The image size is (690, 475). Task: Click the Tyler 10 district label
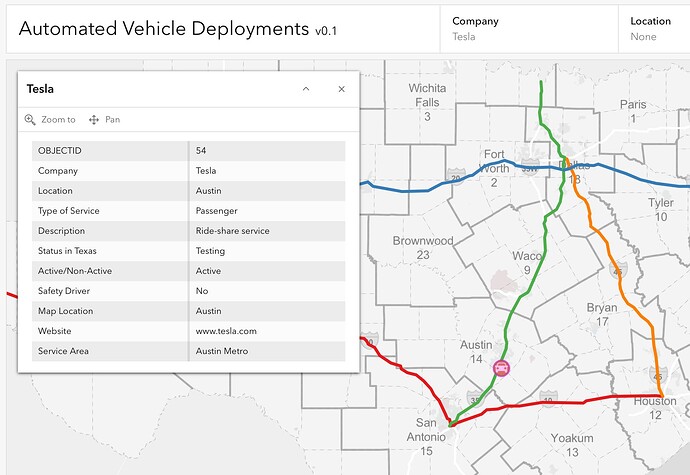pyautogui.click(x=661, y=210)
